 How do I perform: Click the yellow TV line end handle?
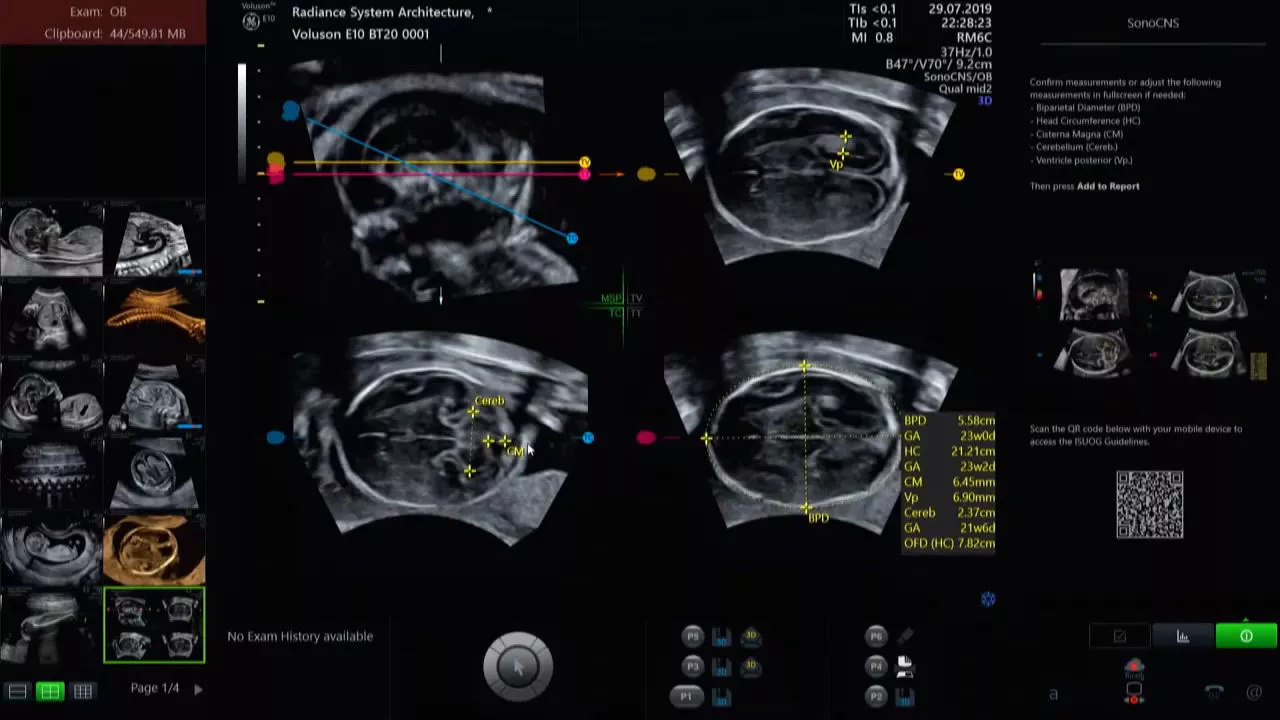[x=585, y=162]
